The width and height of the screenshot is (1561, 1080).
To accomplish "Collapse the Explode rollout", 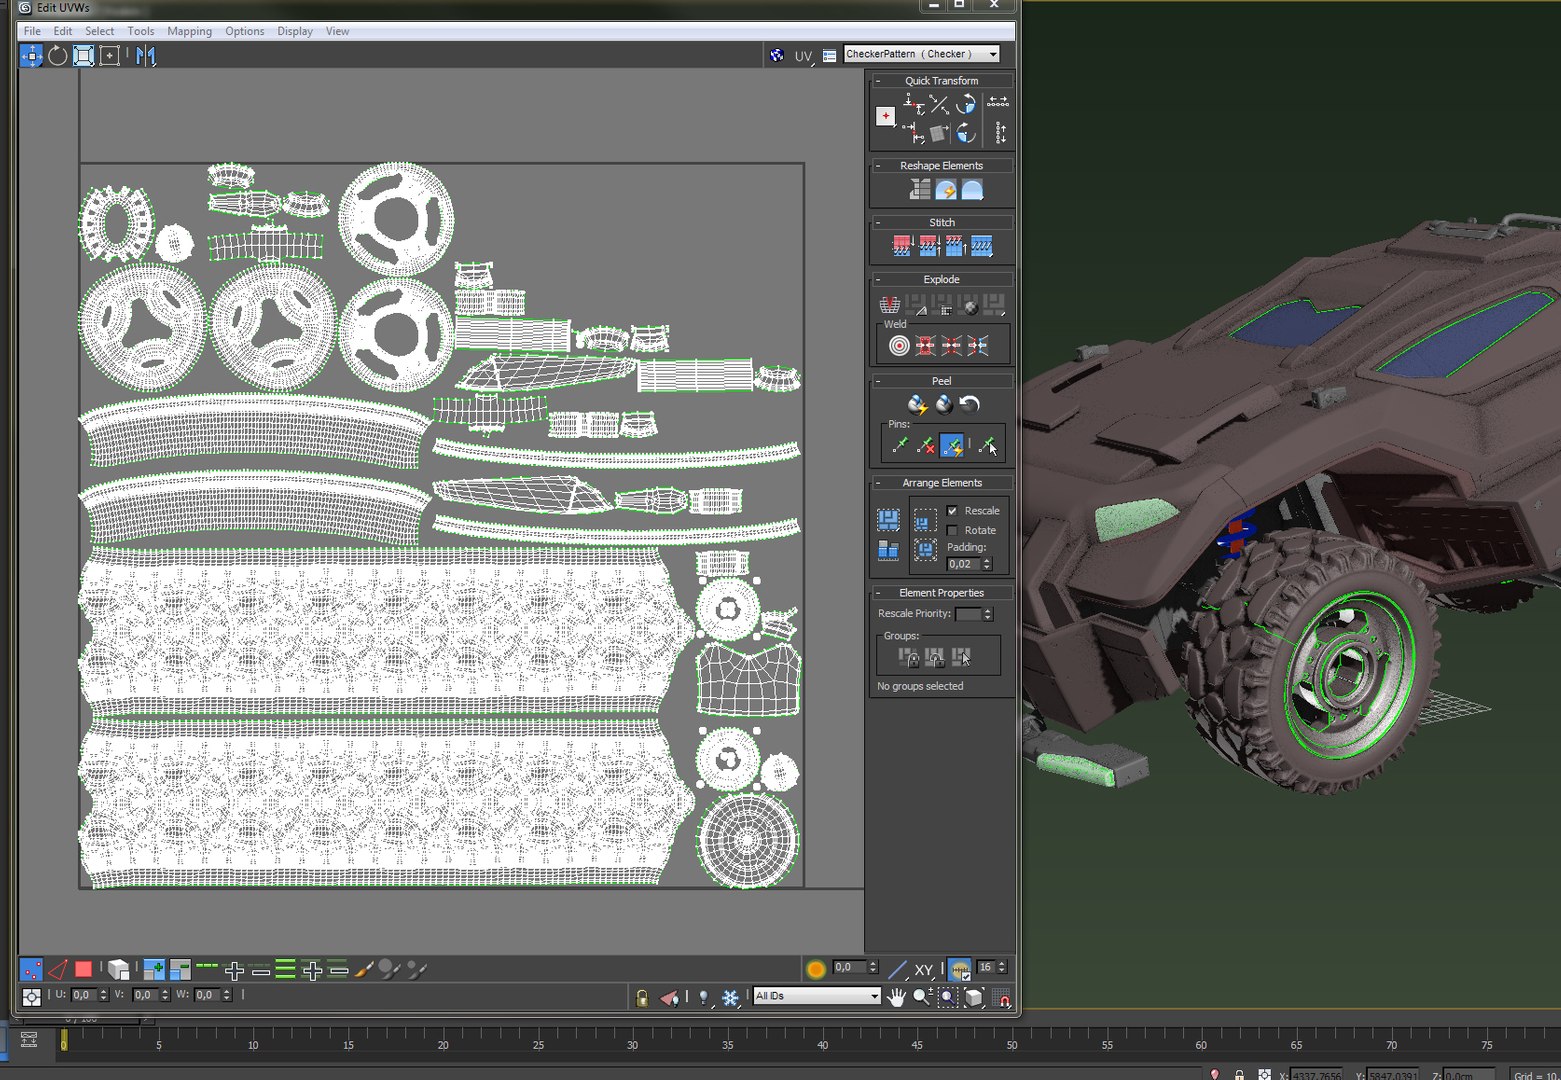I will tap(879, 280).
